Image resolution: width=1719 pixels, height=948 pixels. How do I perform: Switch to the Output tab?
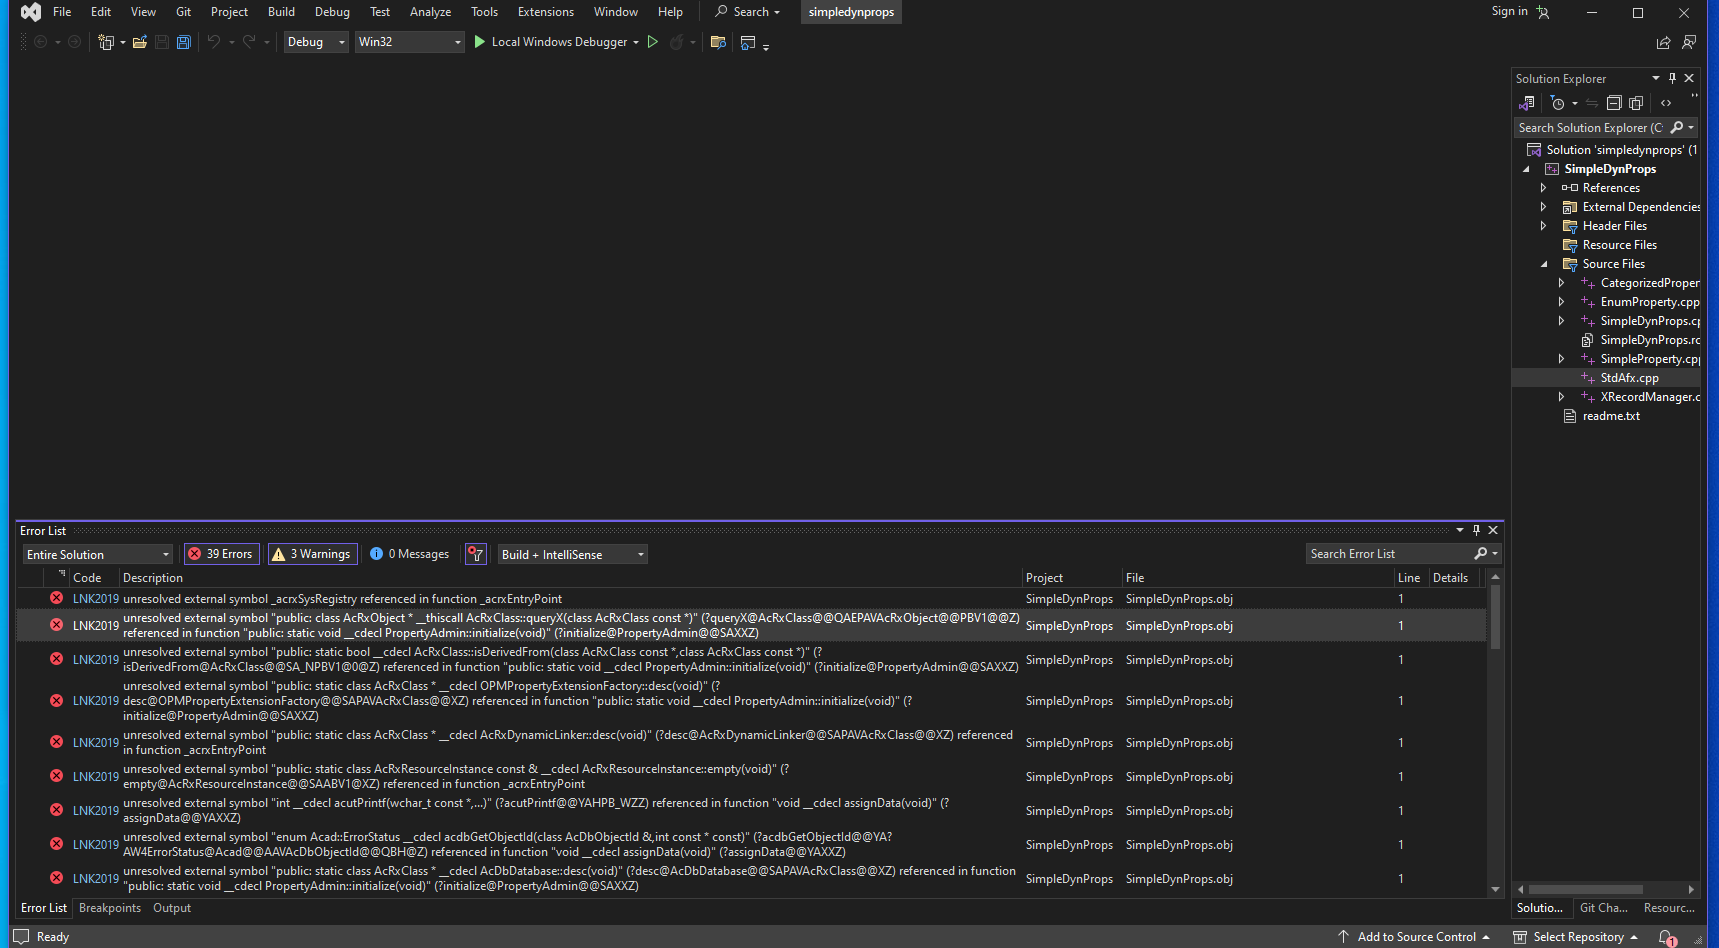click(172, 908)
